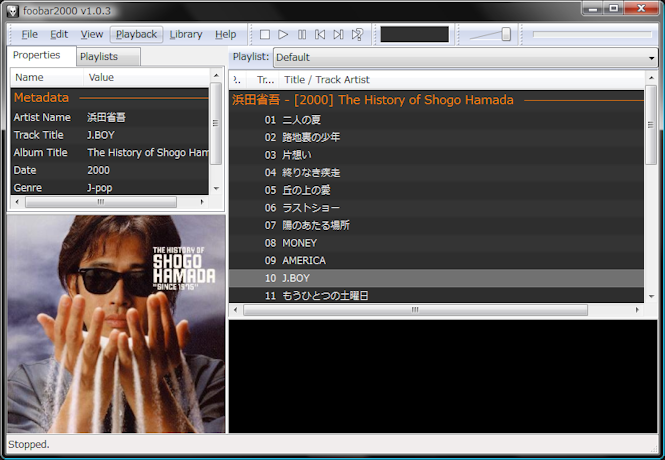Click the foobar2000 application icon in the title bar
Viewport: 665px width, 460px height.
tap(12, 11)
